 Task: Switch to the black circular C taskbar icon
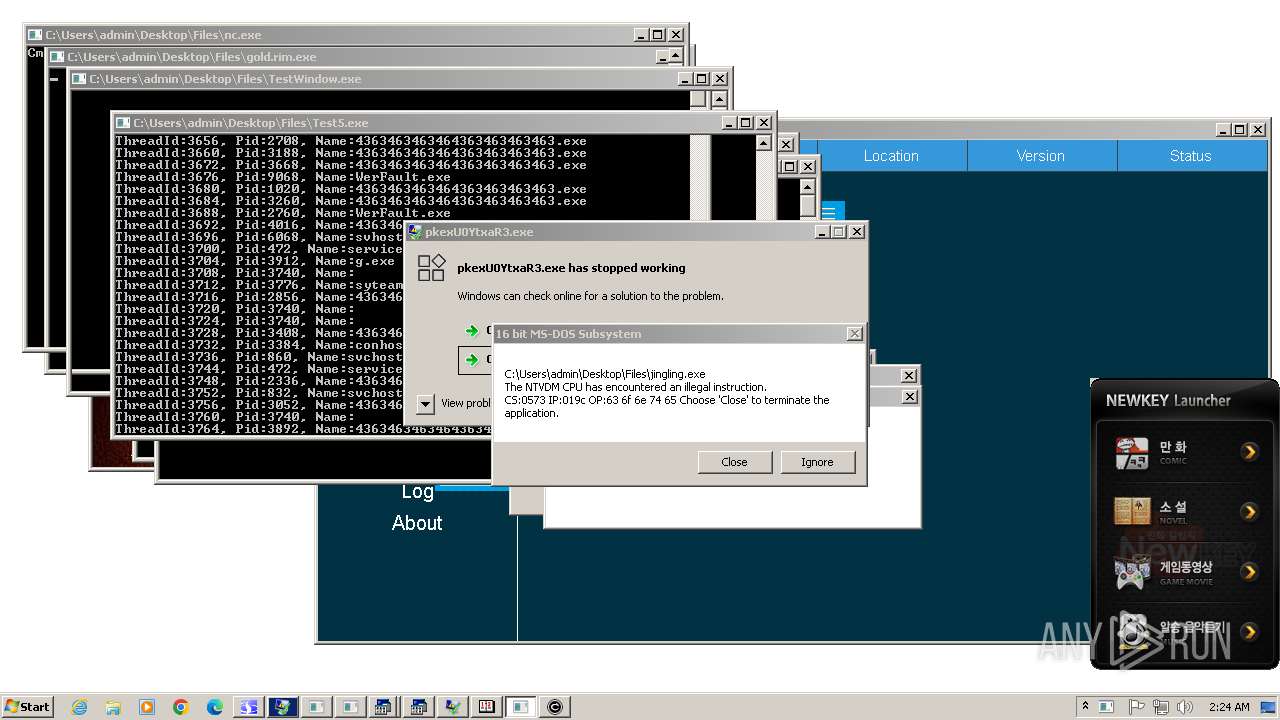coord(555,707)
